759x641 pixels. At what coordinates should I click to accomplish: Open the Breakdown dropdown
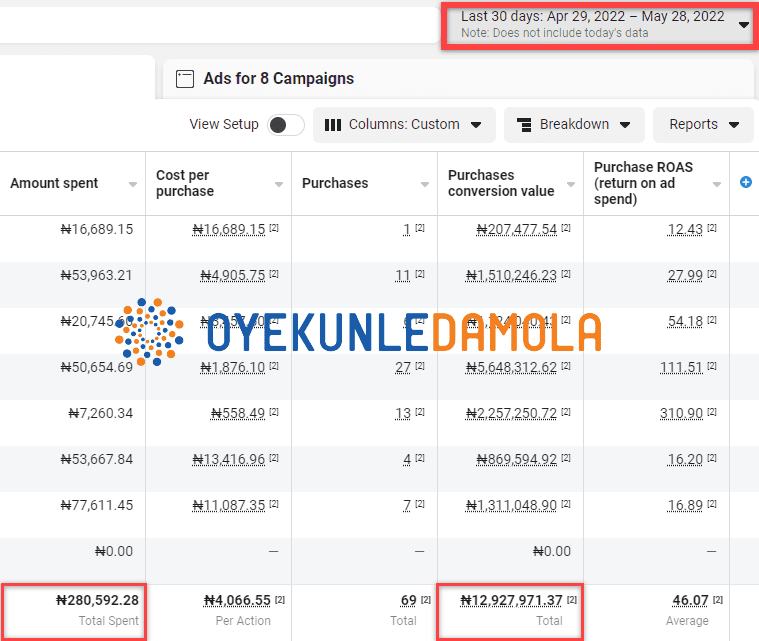[574, 125]
